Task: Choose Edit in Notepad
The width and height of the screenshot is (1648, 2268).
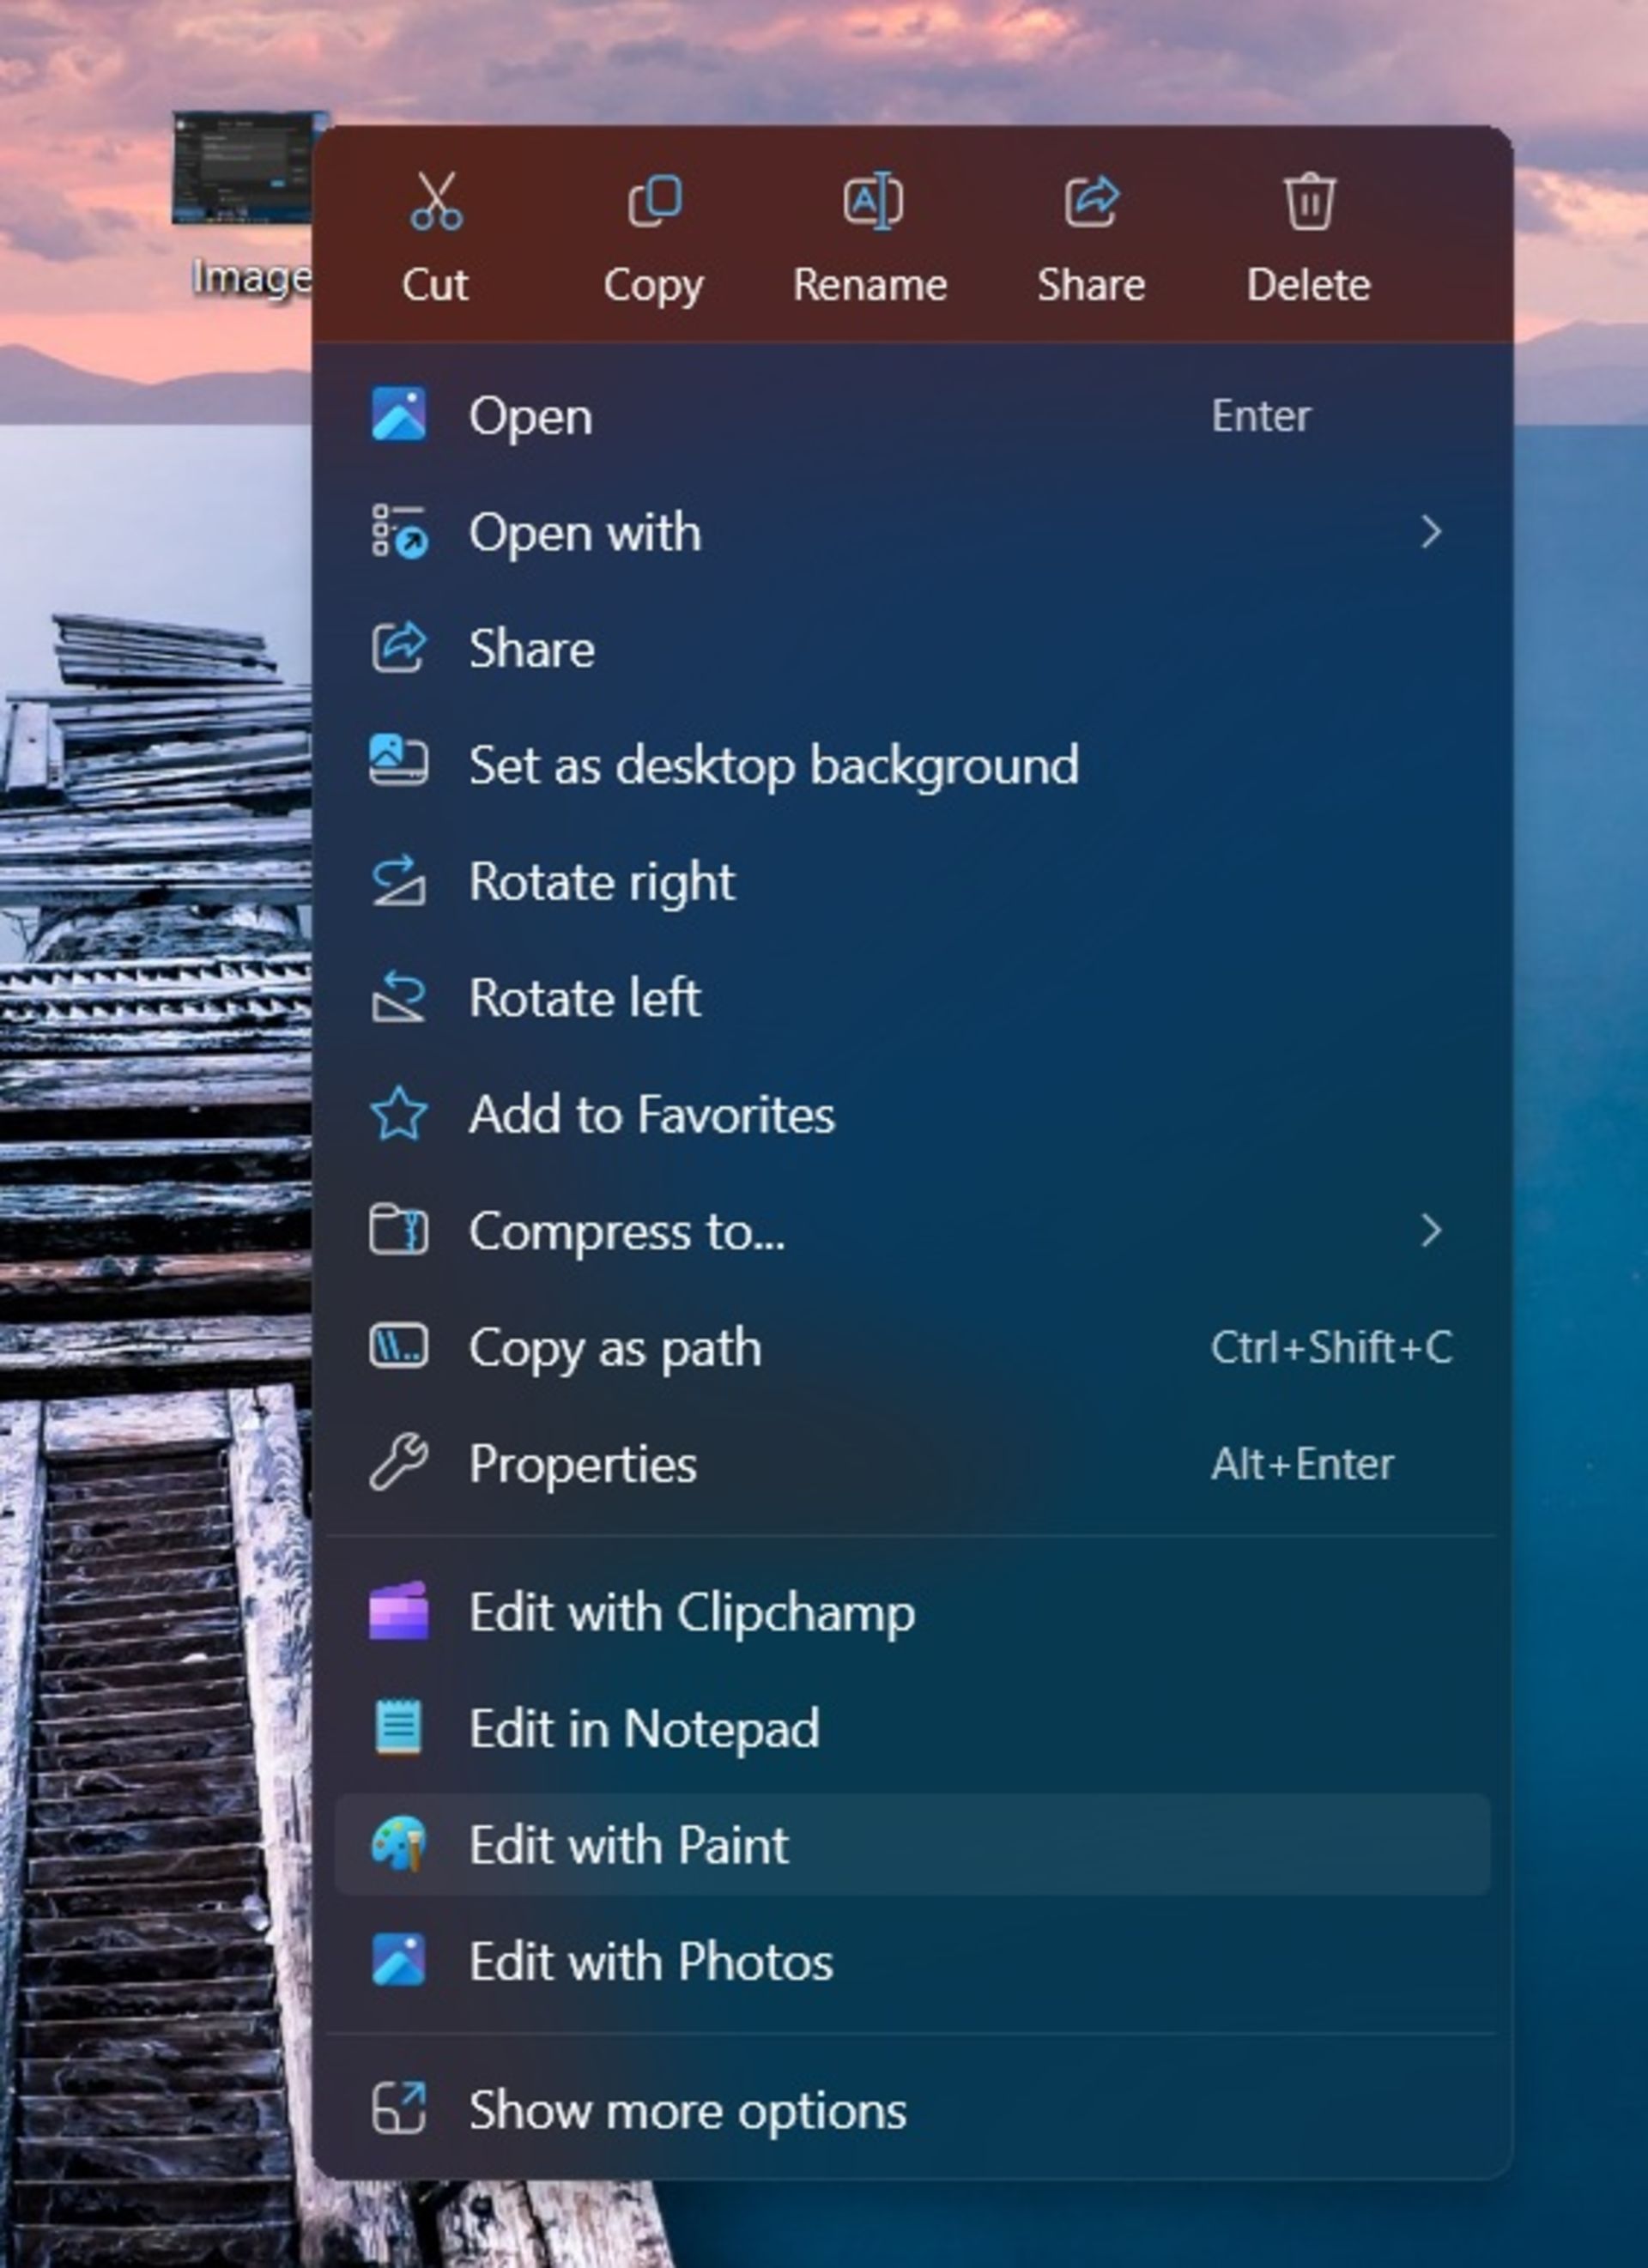Action: (x=644, y=1729)
